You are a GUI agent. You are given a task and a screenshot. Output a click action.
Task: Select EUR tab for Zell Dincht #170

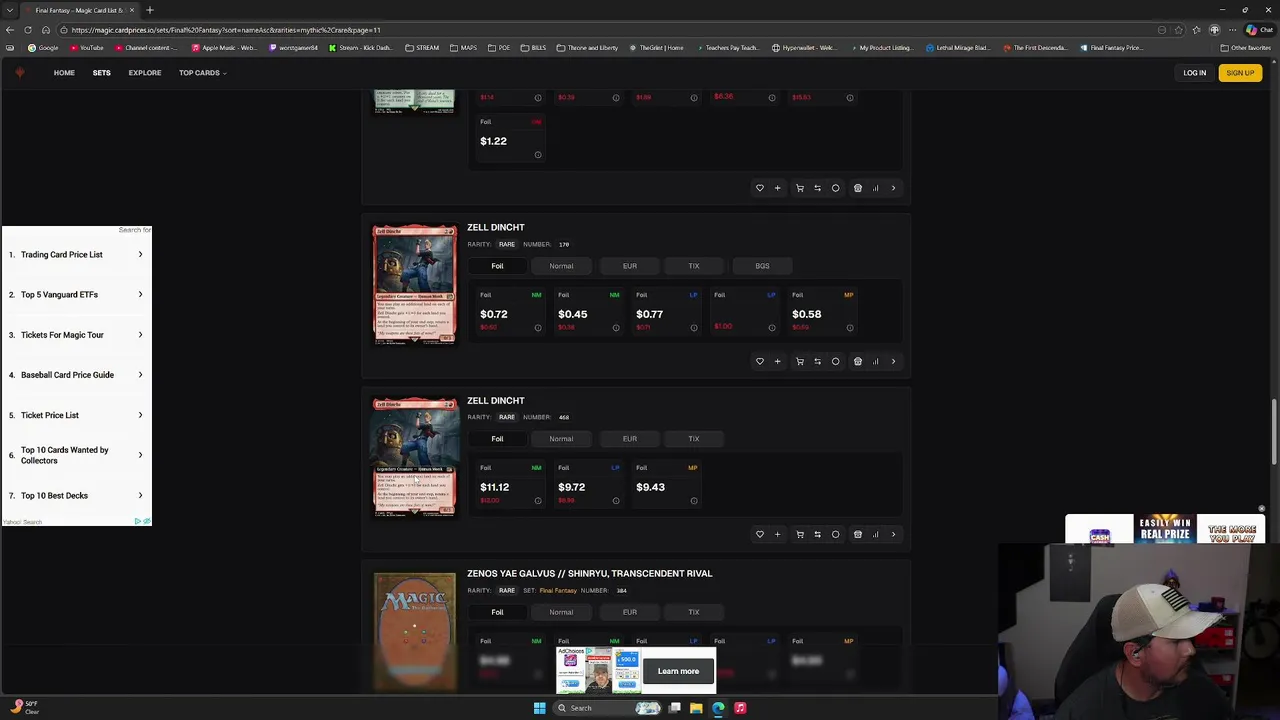point(630,266)
